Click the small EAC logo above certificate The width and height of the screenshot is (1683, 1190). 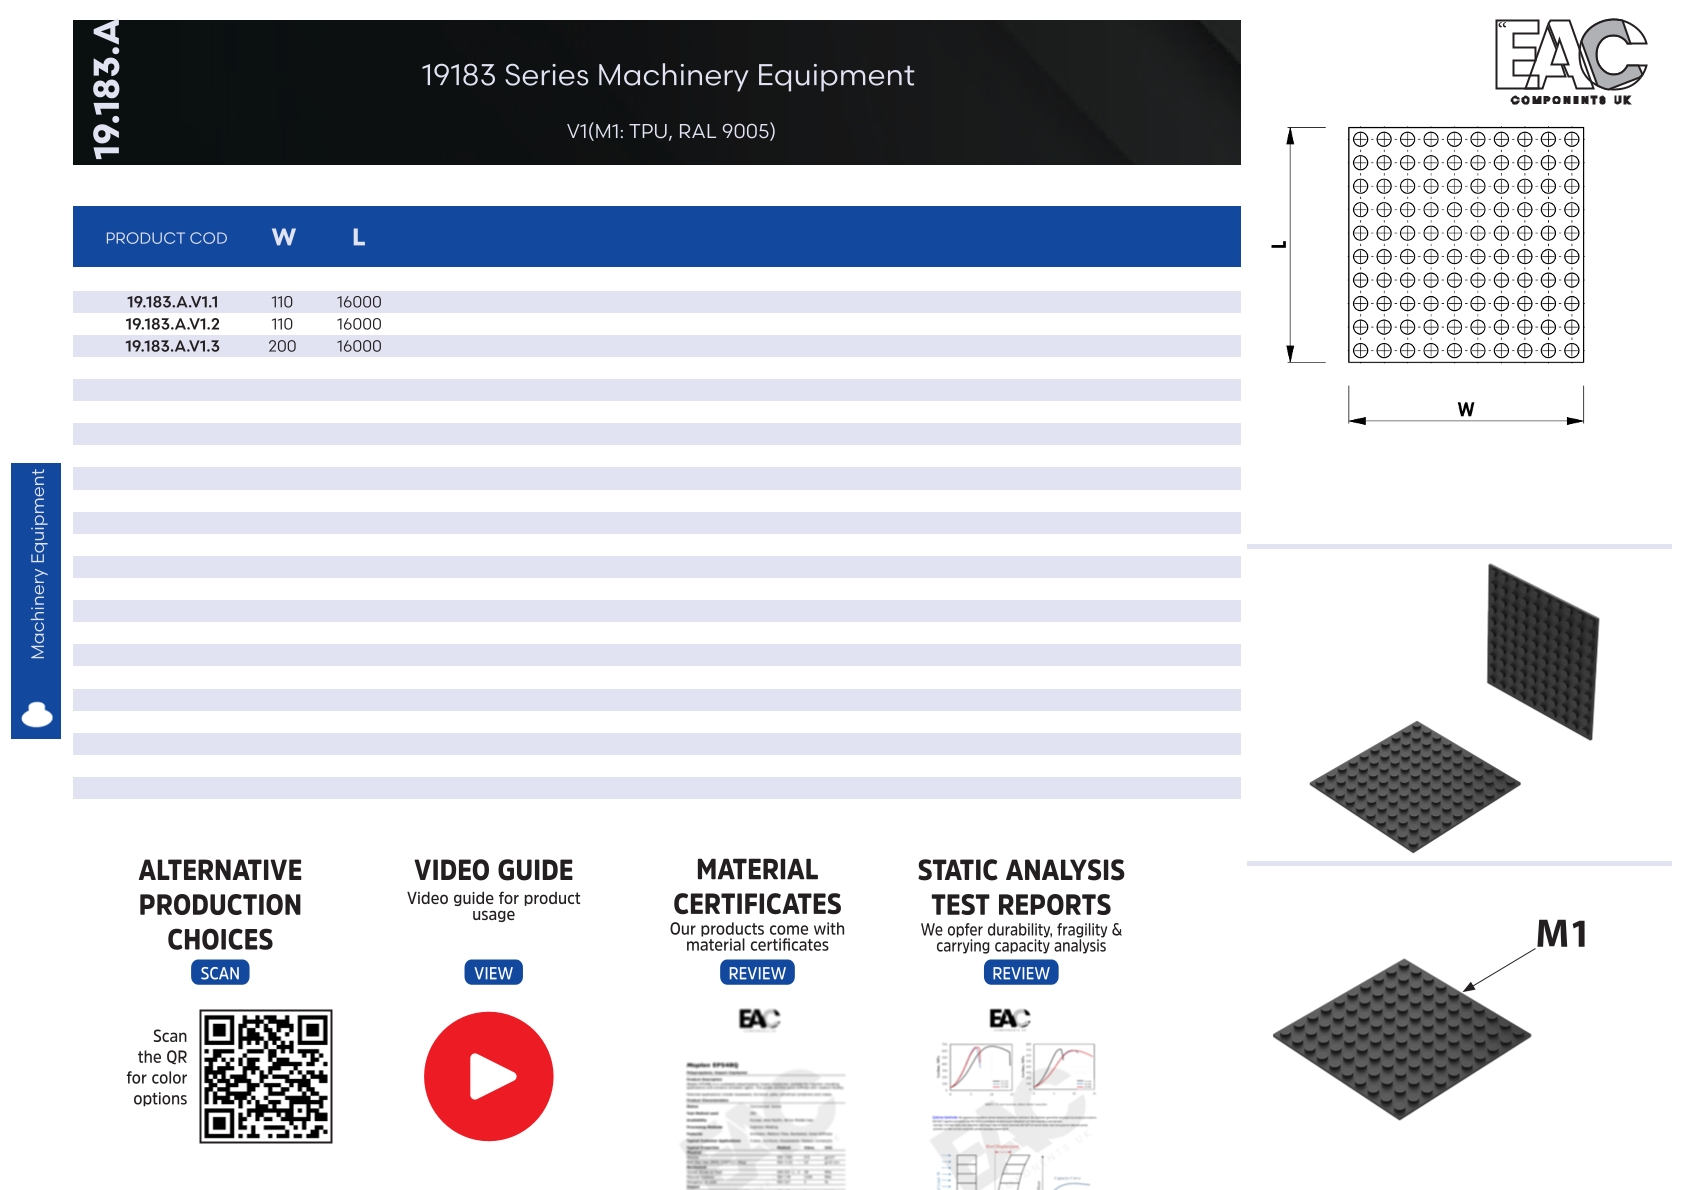[759, 1018]
